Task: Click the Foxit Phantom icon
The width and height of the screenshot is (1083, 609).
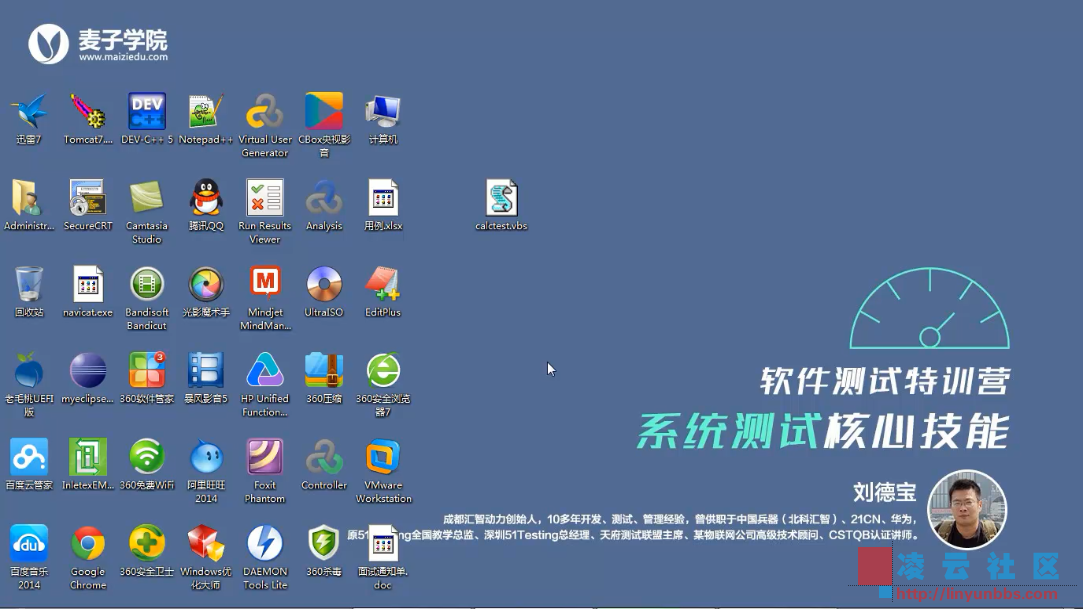Action: coord(265,456)
